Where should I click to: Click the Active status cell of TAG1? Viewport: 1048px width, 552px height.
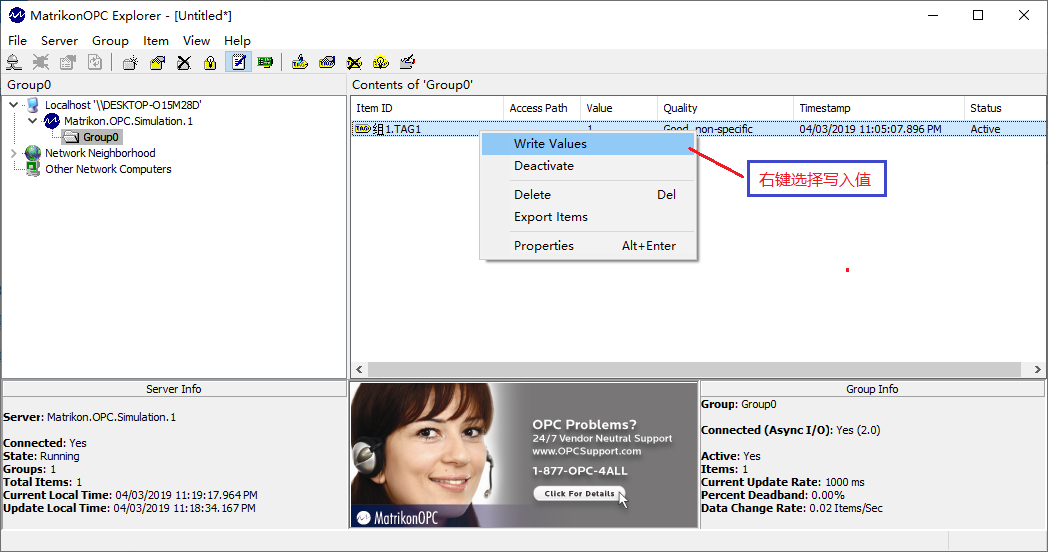[985, 129]
